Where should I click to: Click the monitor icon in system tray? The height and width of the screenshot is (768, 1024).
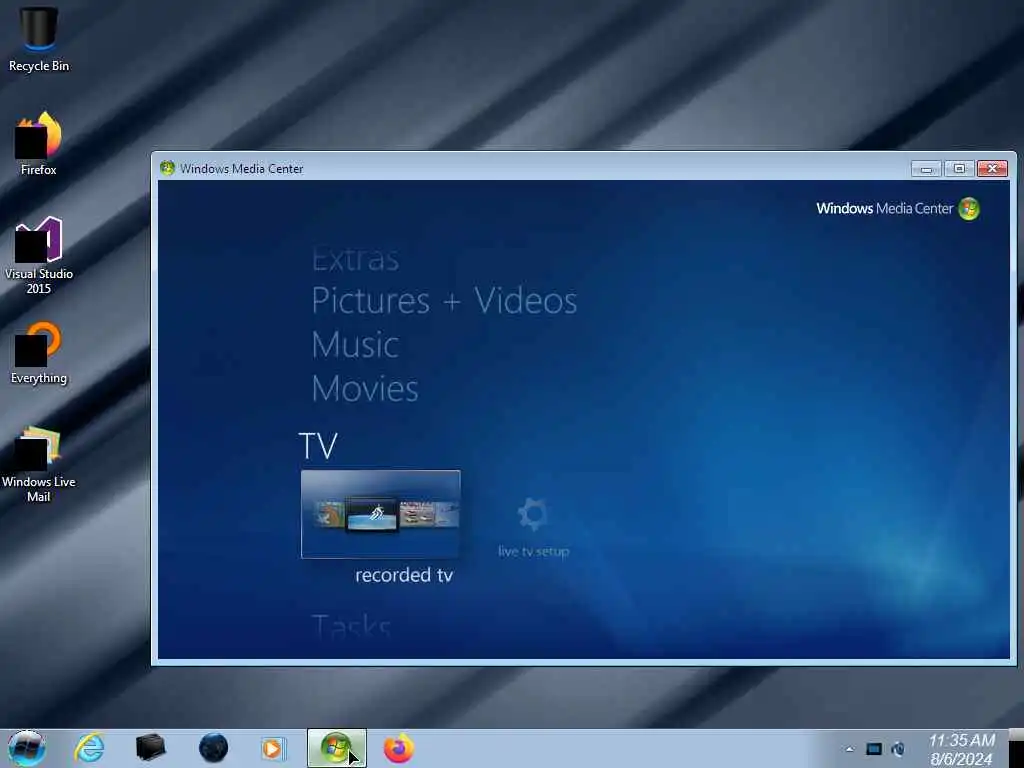tap(874, 749)
